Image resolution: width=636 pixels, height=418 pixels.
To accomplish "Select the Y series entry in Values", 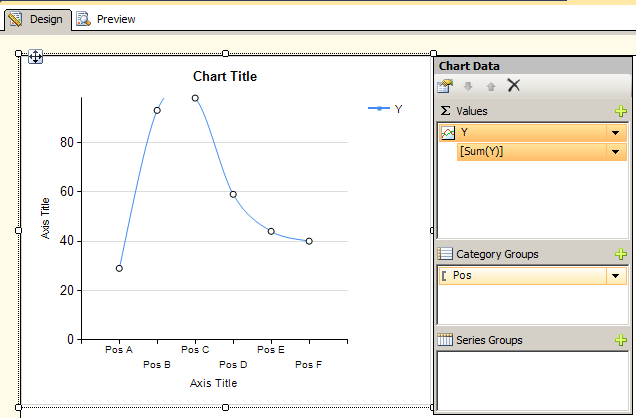I will [x=533, y=133].
